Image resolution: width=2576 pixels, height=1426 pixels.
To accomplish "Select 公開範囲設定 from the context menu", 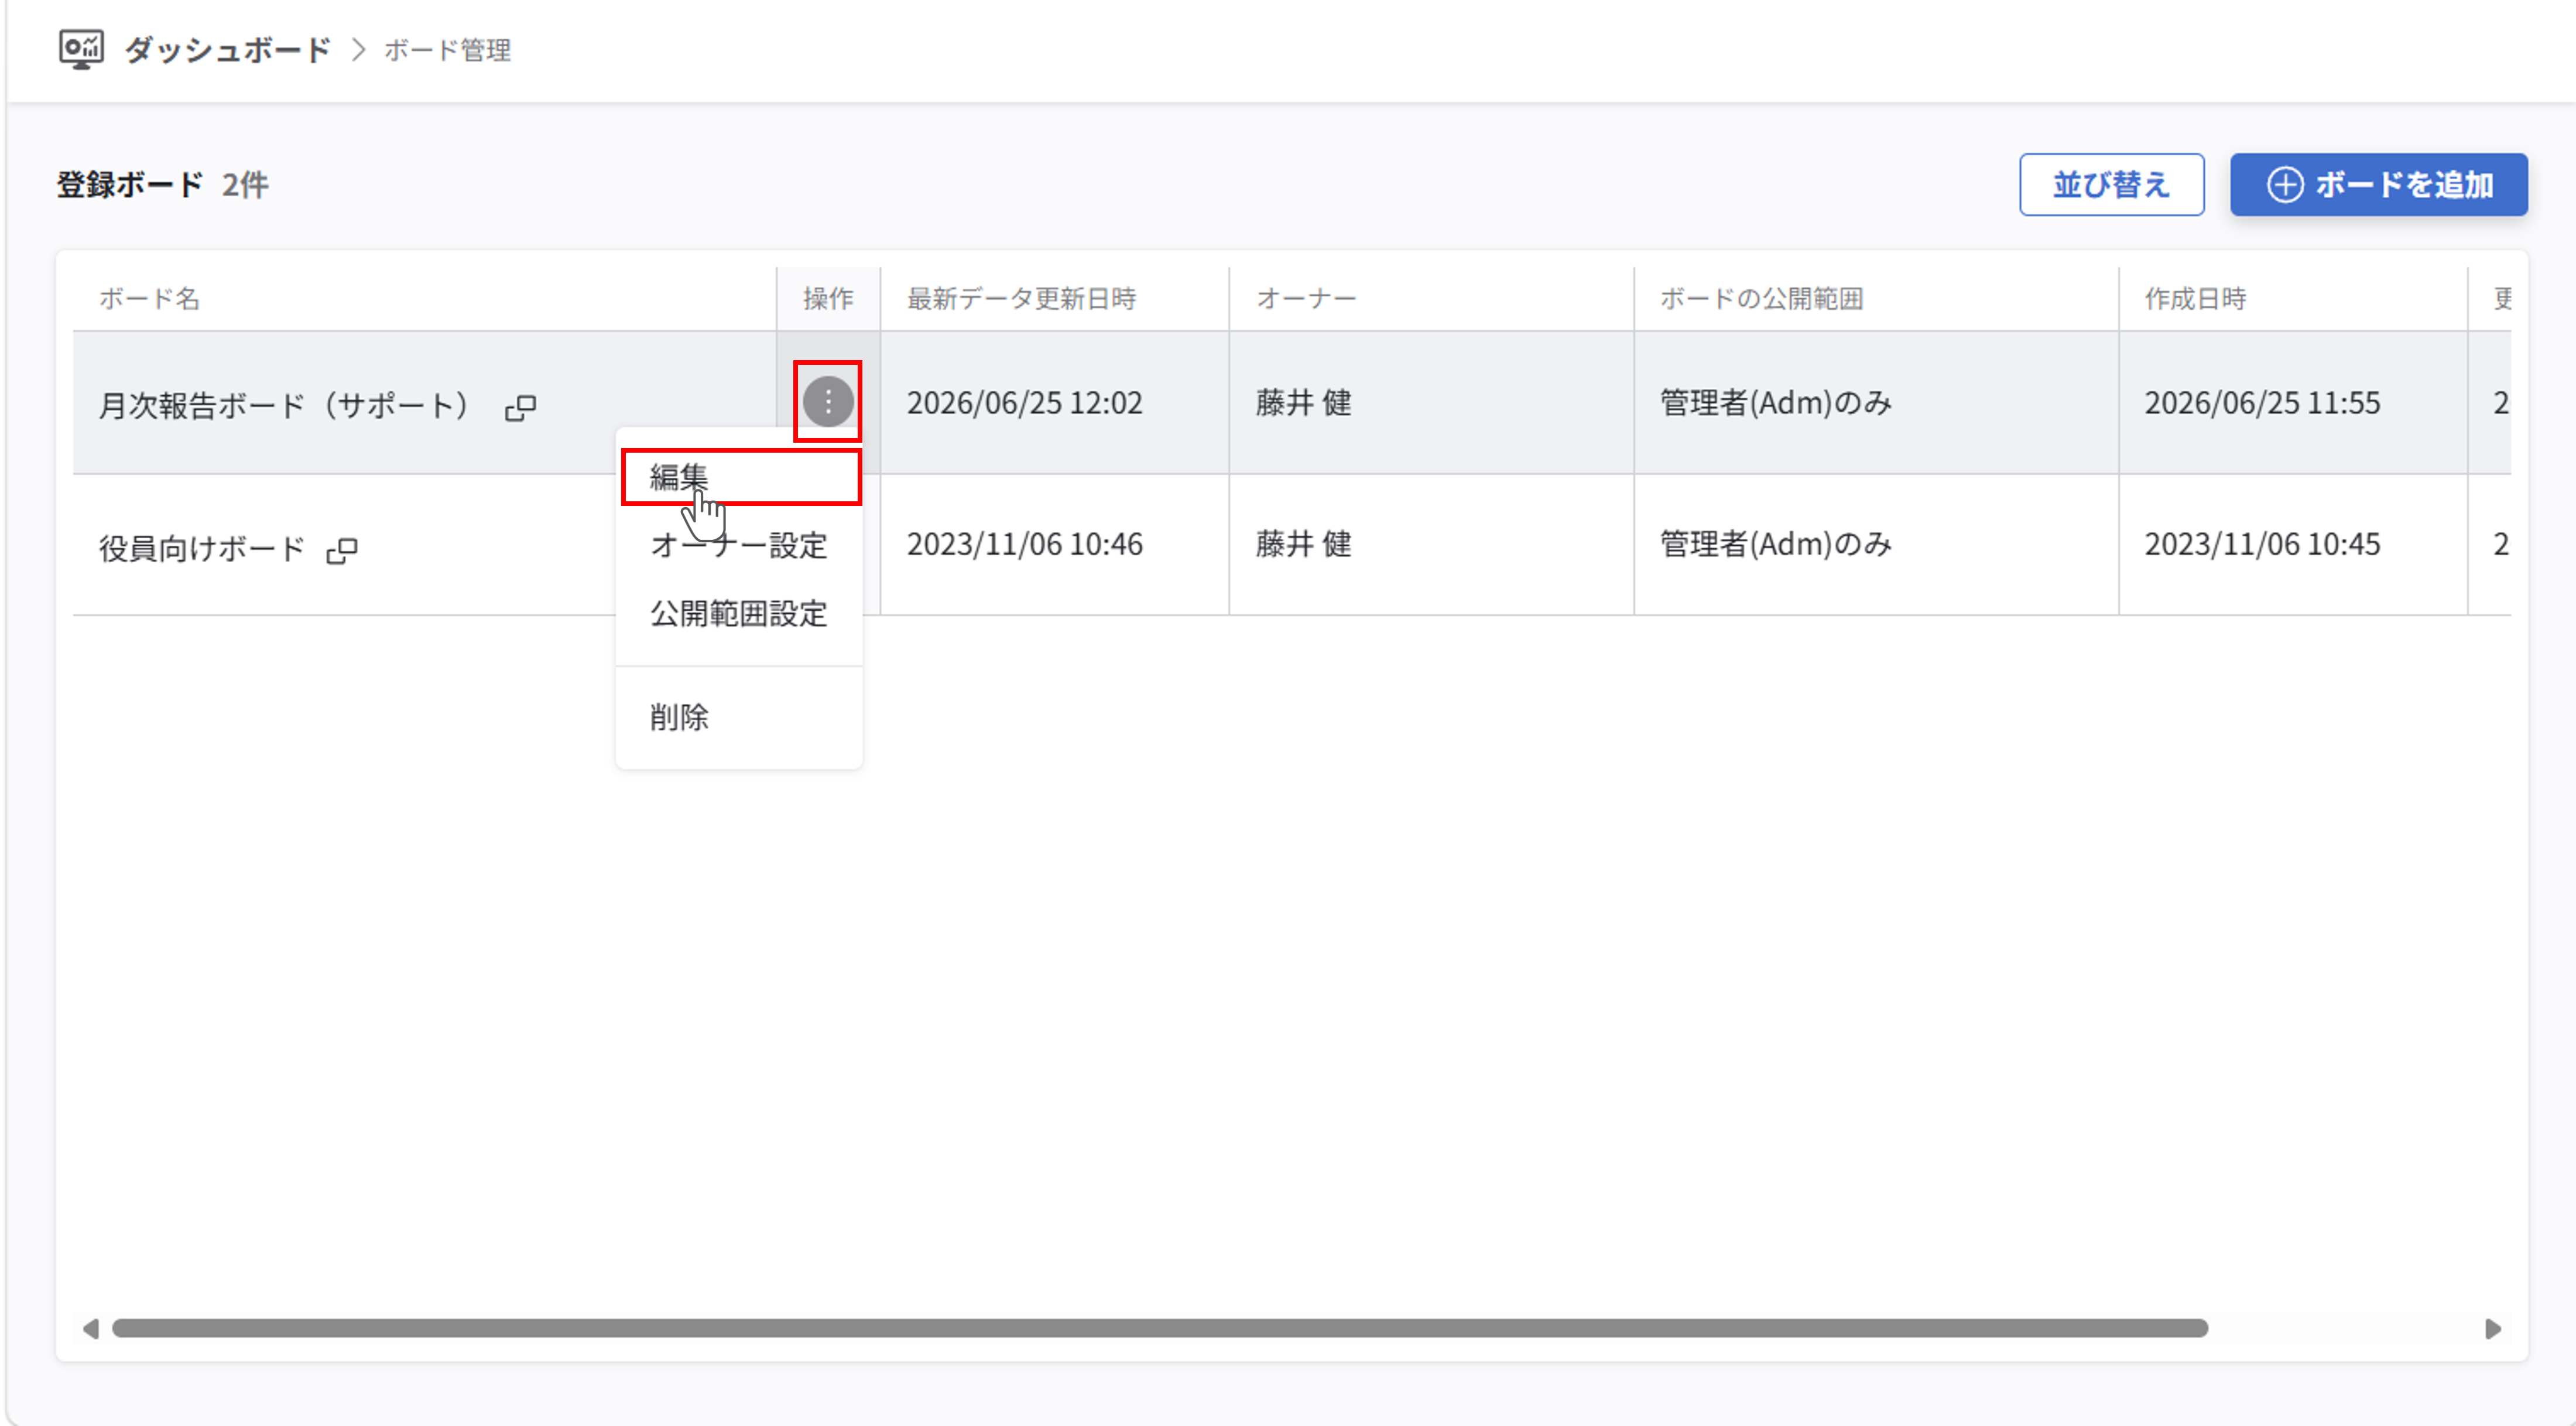I will [x=739, y=613].
